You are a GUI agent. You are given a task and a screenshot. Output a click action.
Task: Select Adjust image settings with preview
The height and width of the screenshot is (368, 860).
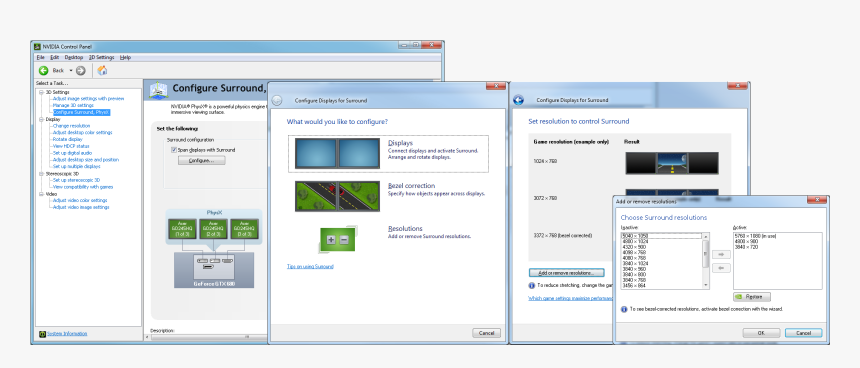88,99
